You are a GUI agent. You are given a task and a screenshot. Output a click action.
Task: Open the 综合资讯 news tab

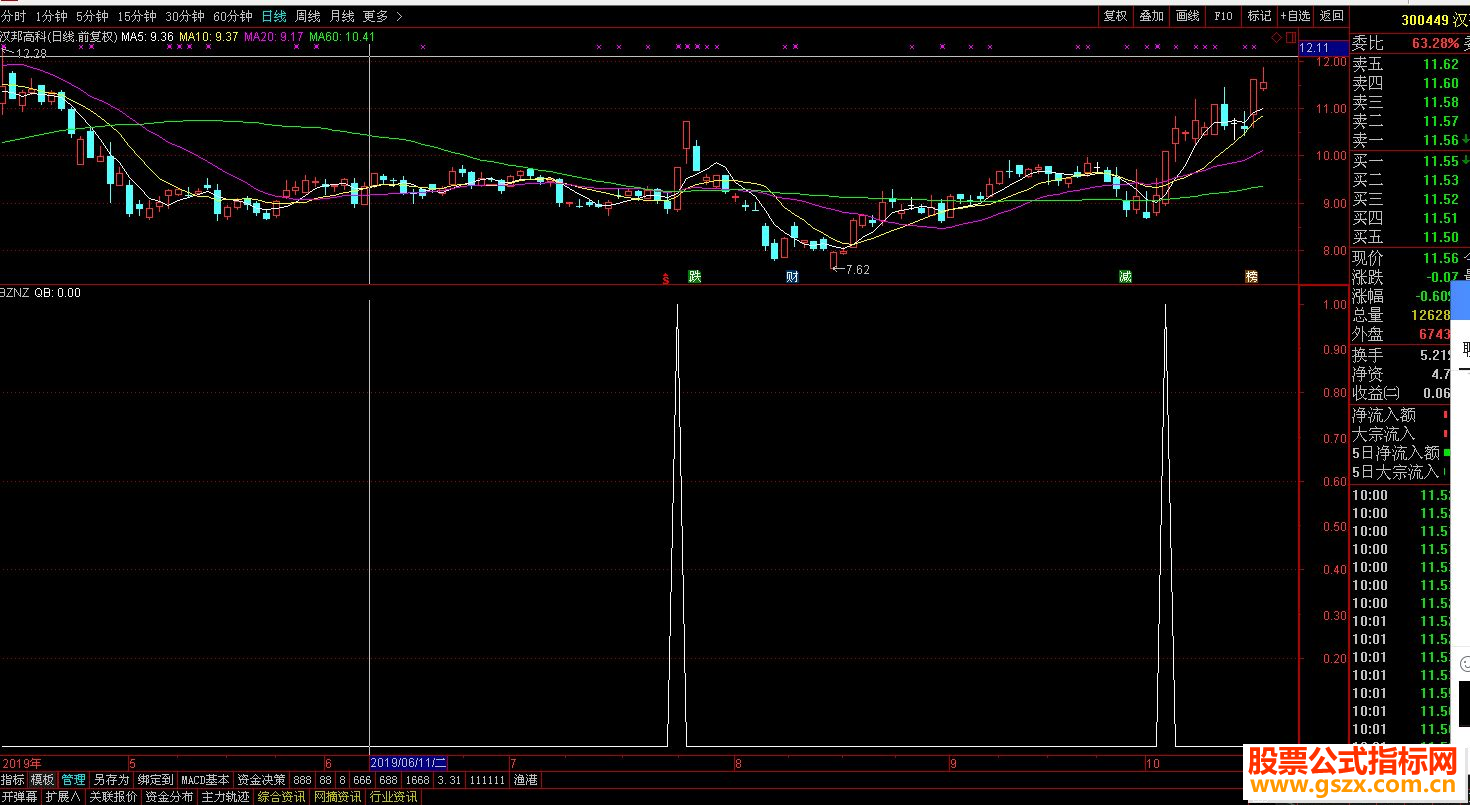(281, 797)
